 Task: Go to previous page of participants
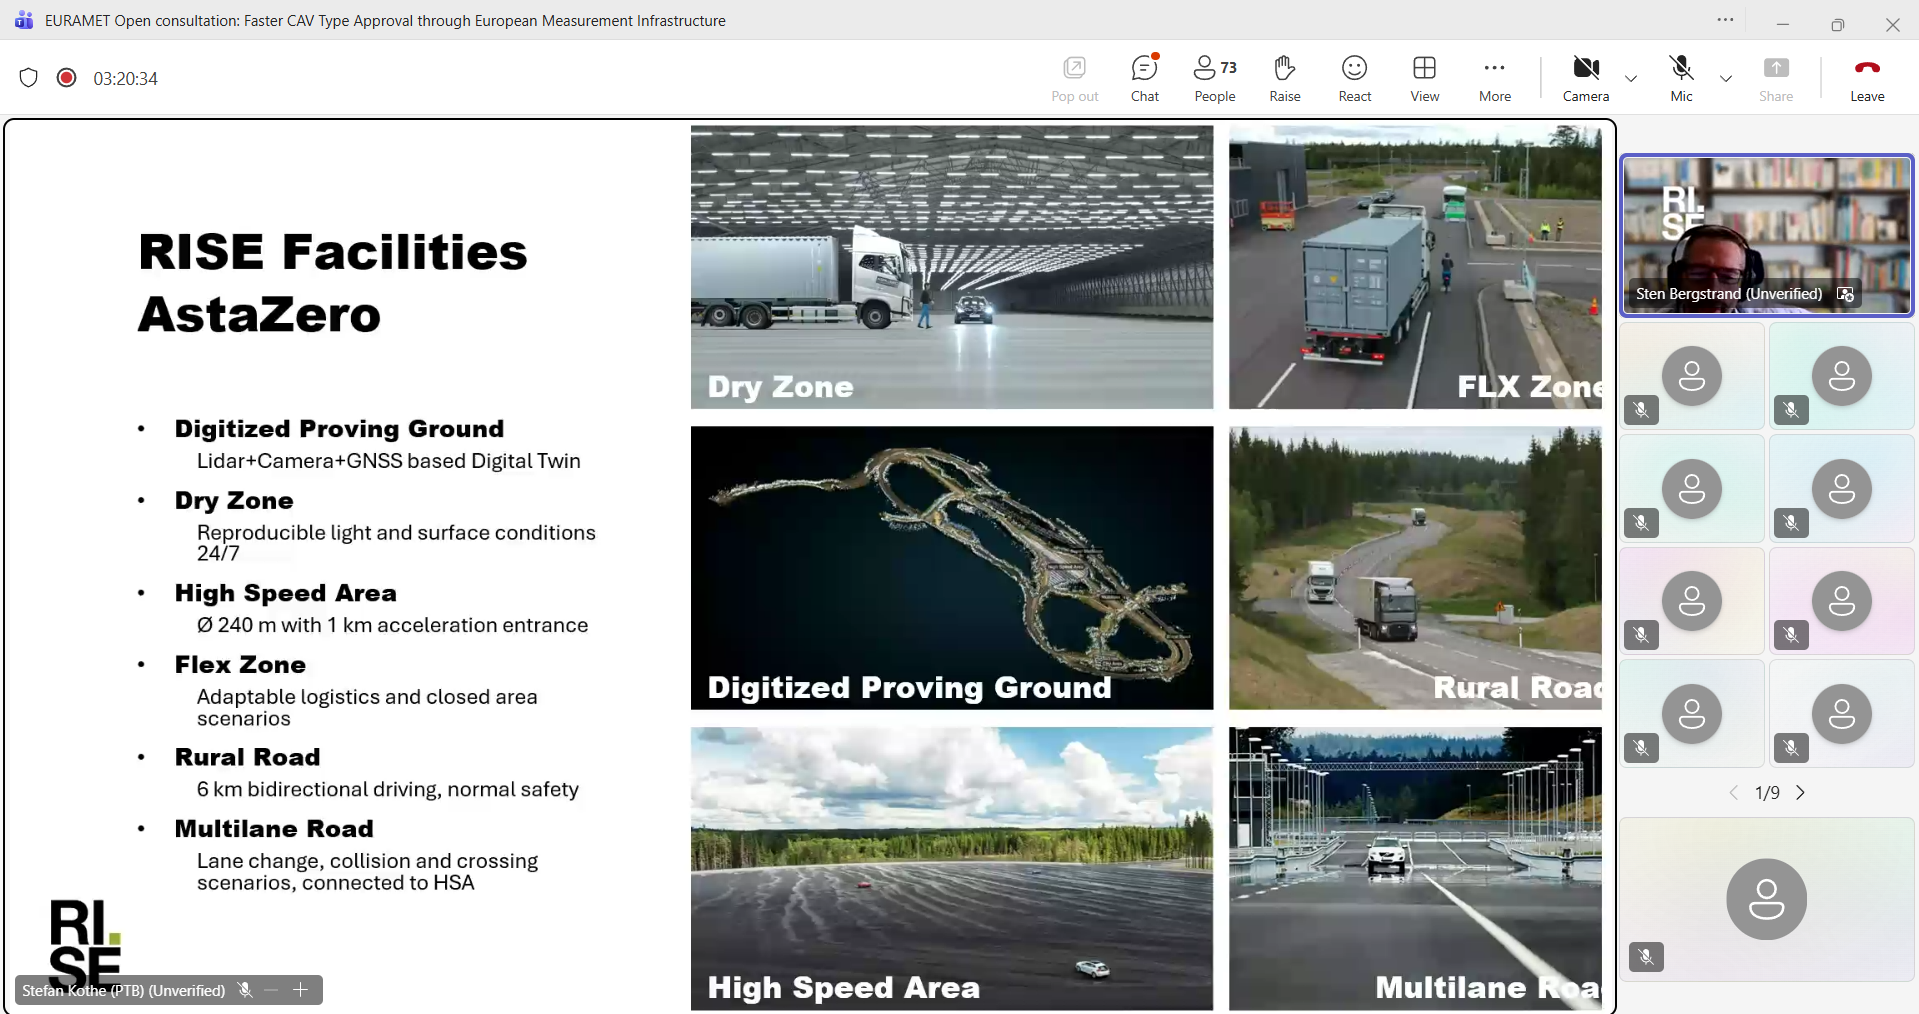1734,793
